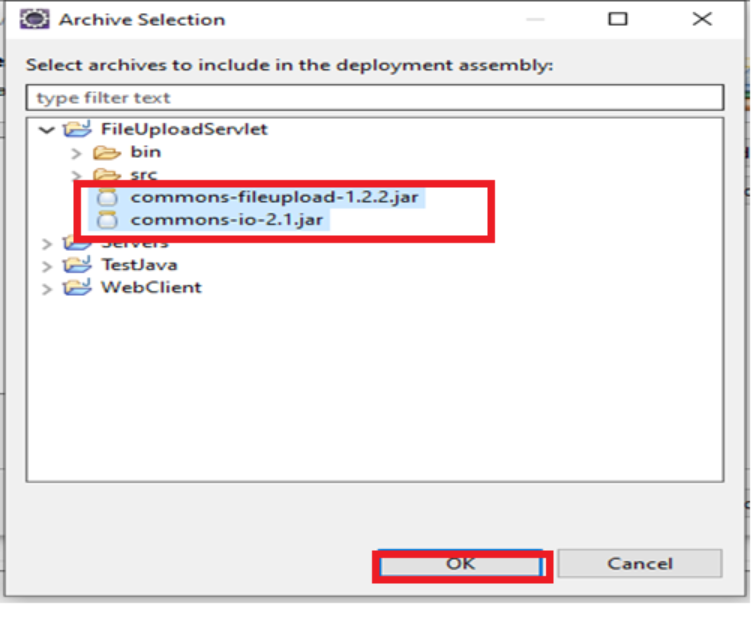The height and width of the screenshot is (642, 756).
Task: Click the Eclipse icon in the title bar
Action: [x=34, y=19]
